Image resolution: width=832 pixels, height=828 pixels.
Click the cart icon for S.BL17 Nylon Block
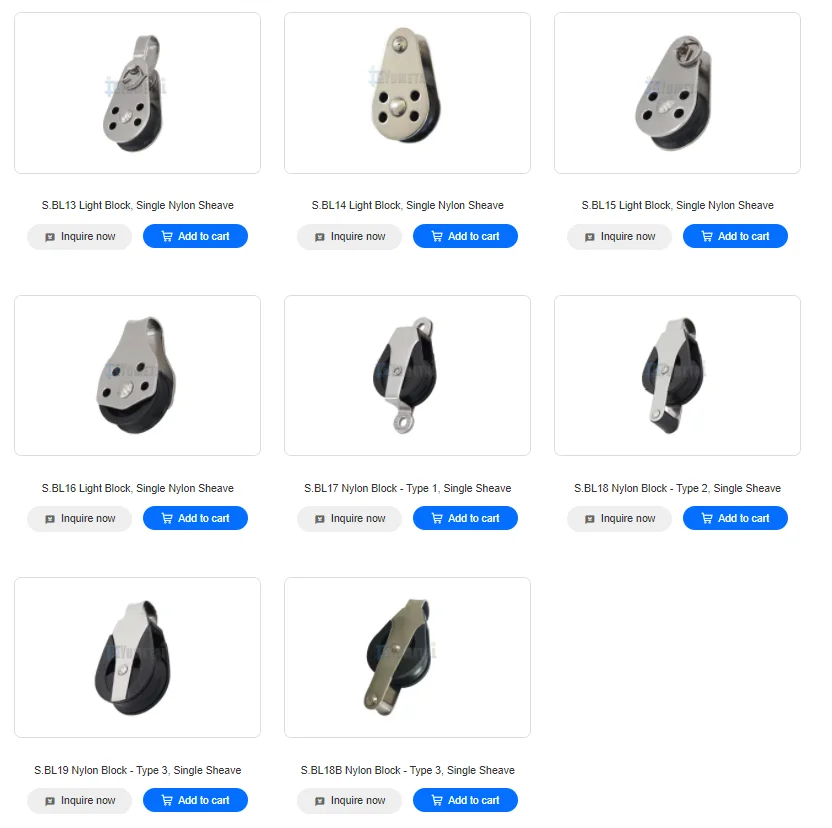pyautogui.click(x=437, y=519)
